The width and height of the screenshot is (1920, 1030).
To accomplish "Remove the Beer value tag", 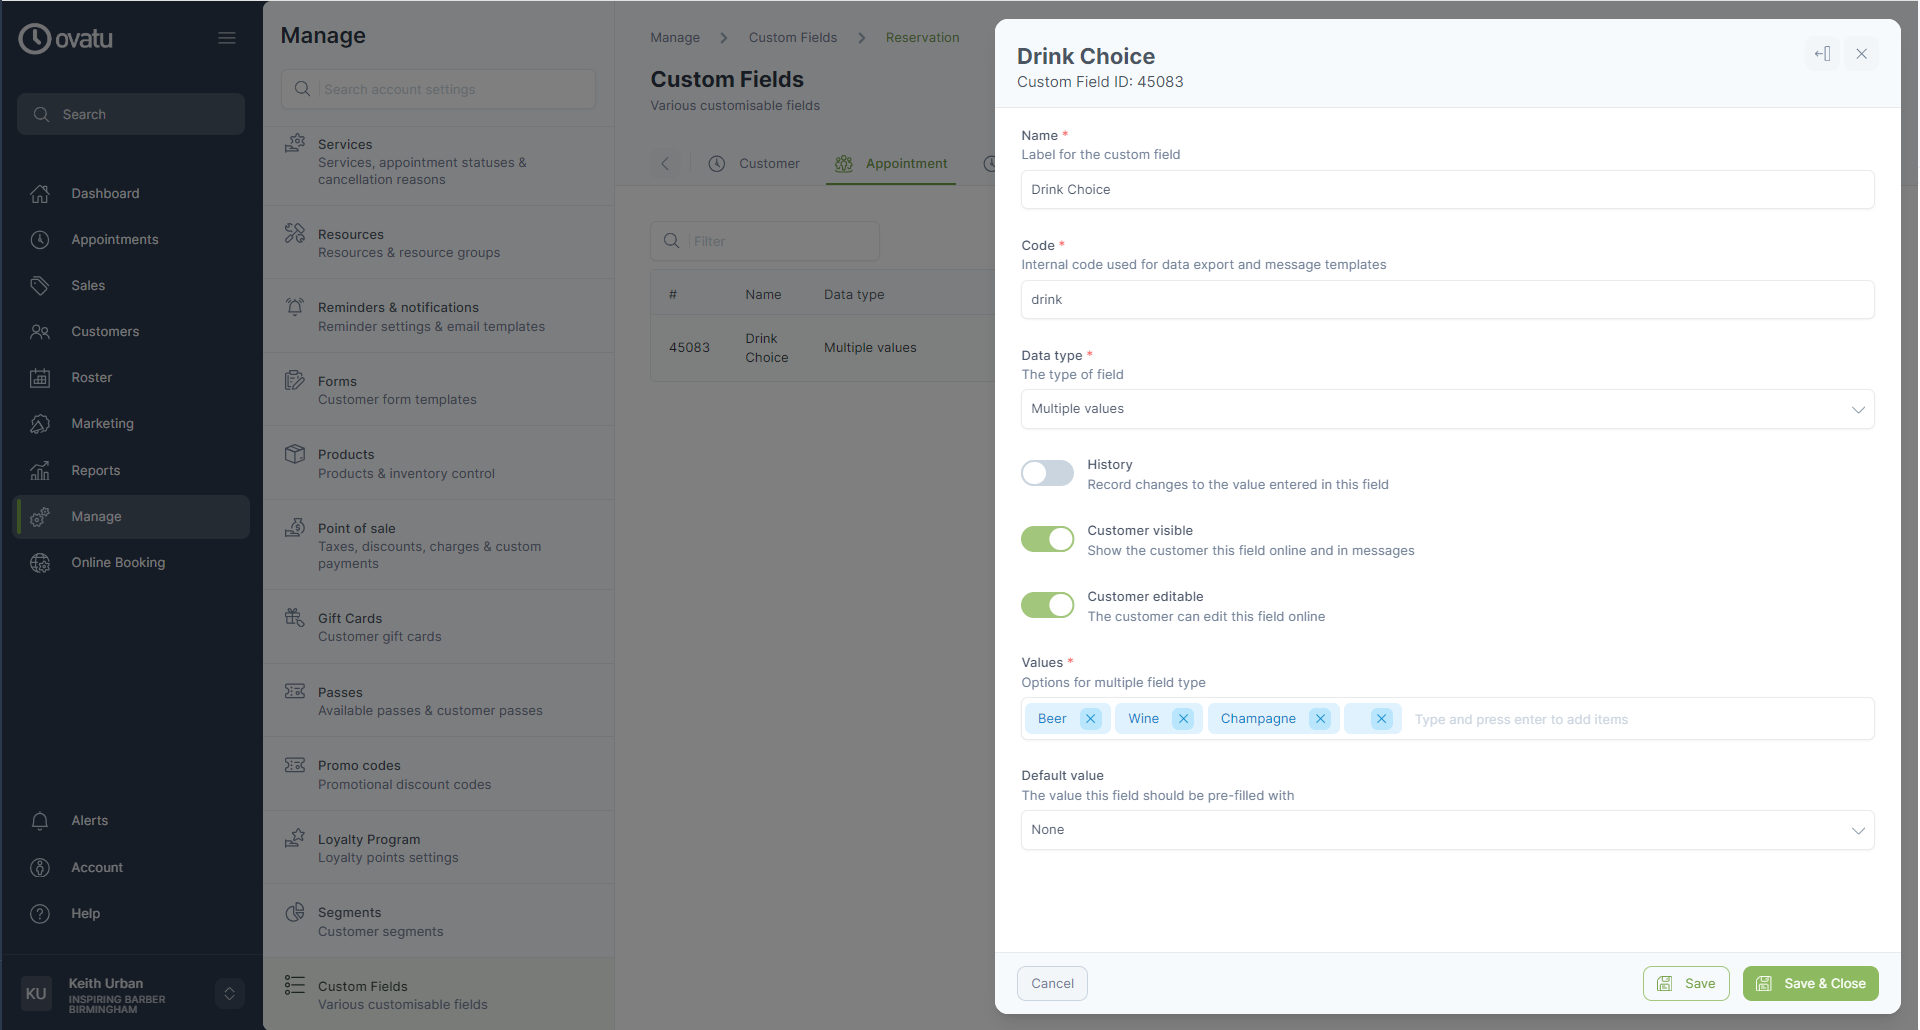I will (1091, 719).
